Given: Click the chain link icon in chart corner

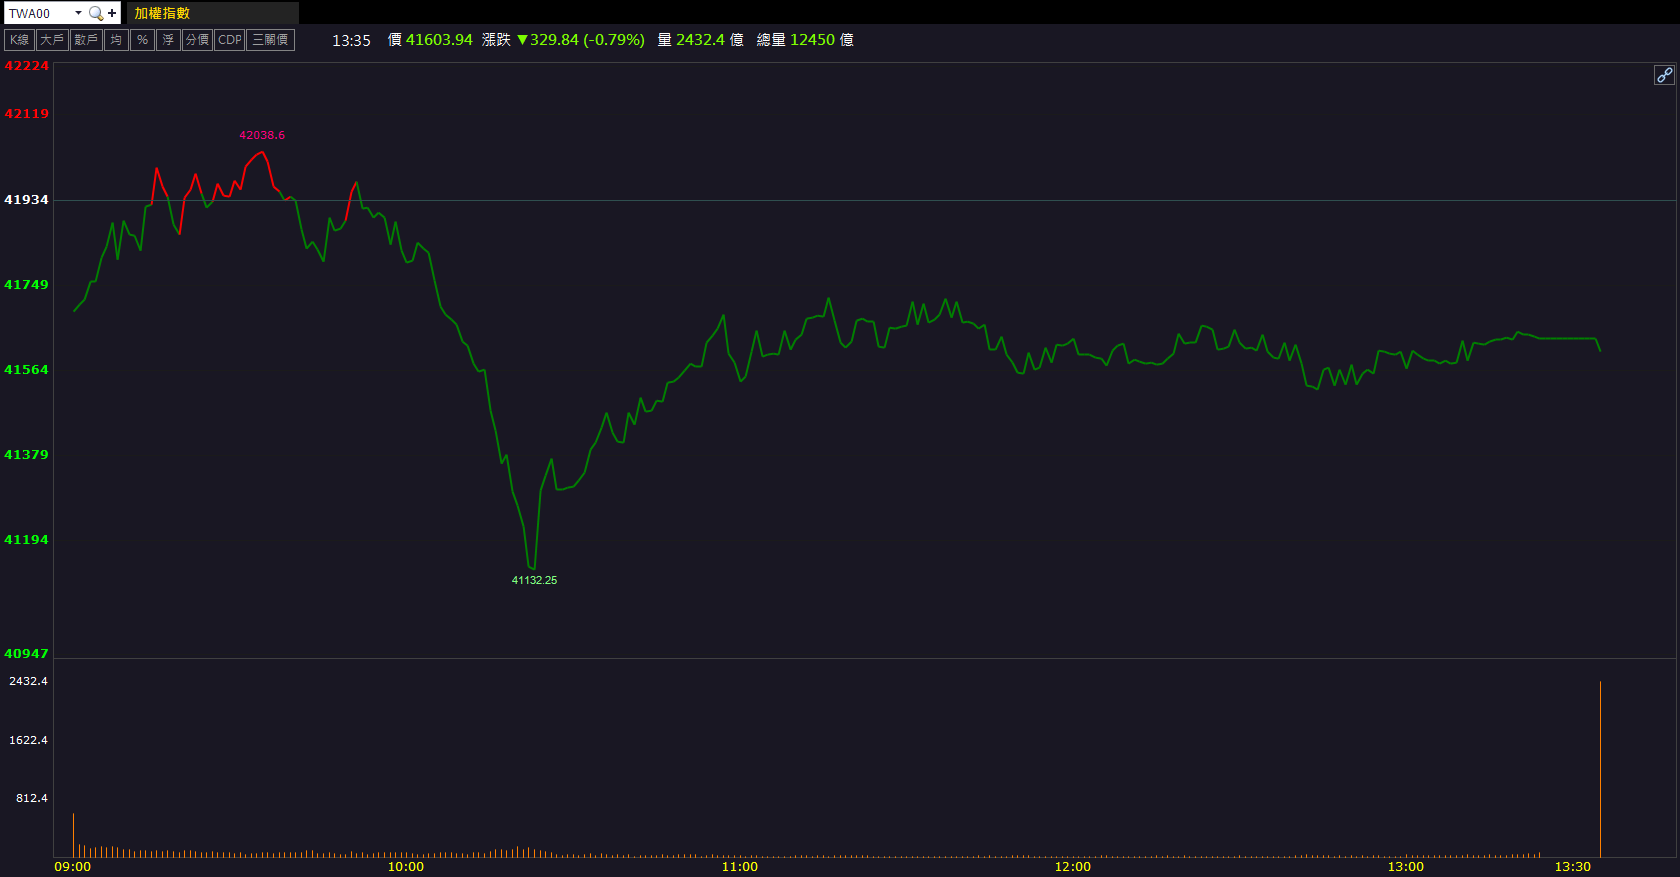Looking at the screenshot, I should pyautogui.click(x=1664, y=75).
